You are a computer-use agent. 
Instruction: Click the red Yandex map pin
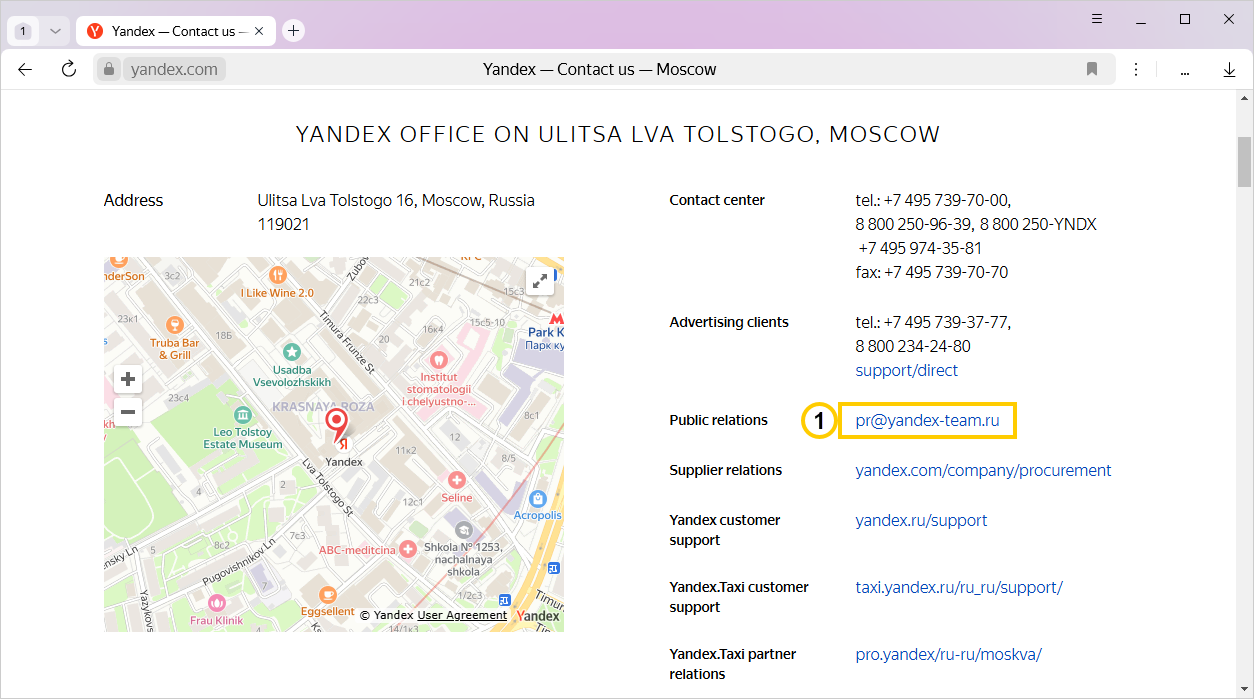coord(338,424)
